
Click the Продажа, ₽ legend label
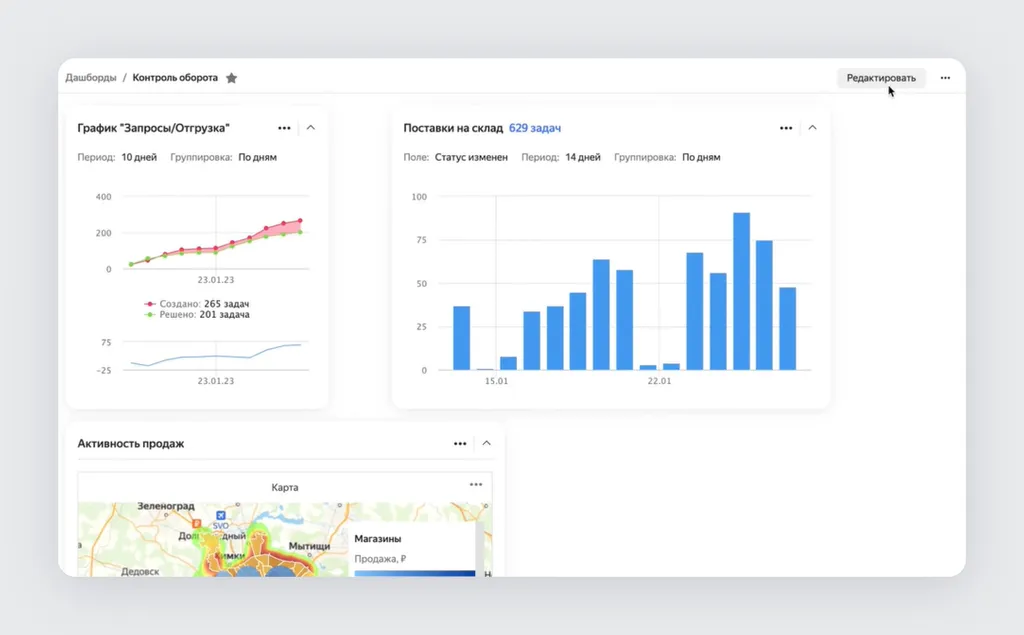tap(380, 559)
